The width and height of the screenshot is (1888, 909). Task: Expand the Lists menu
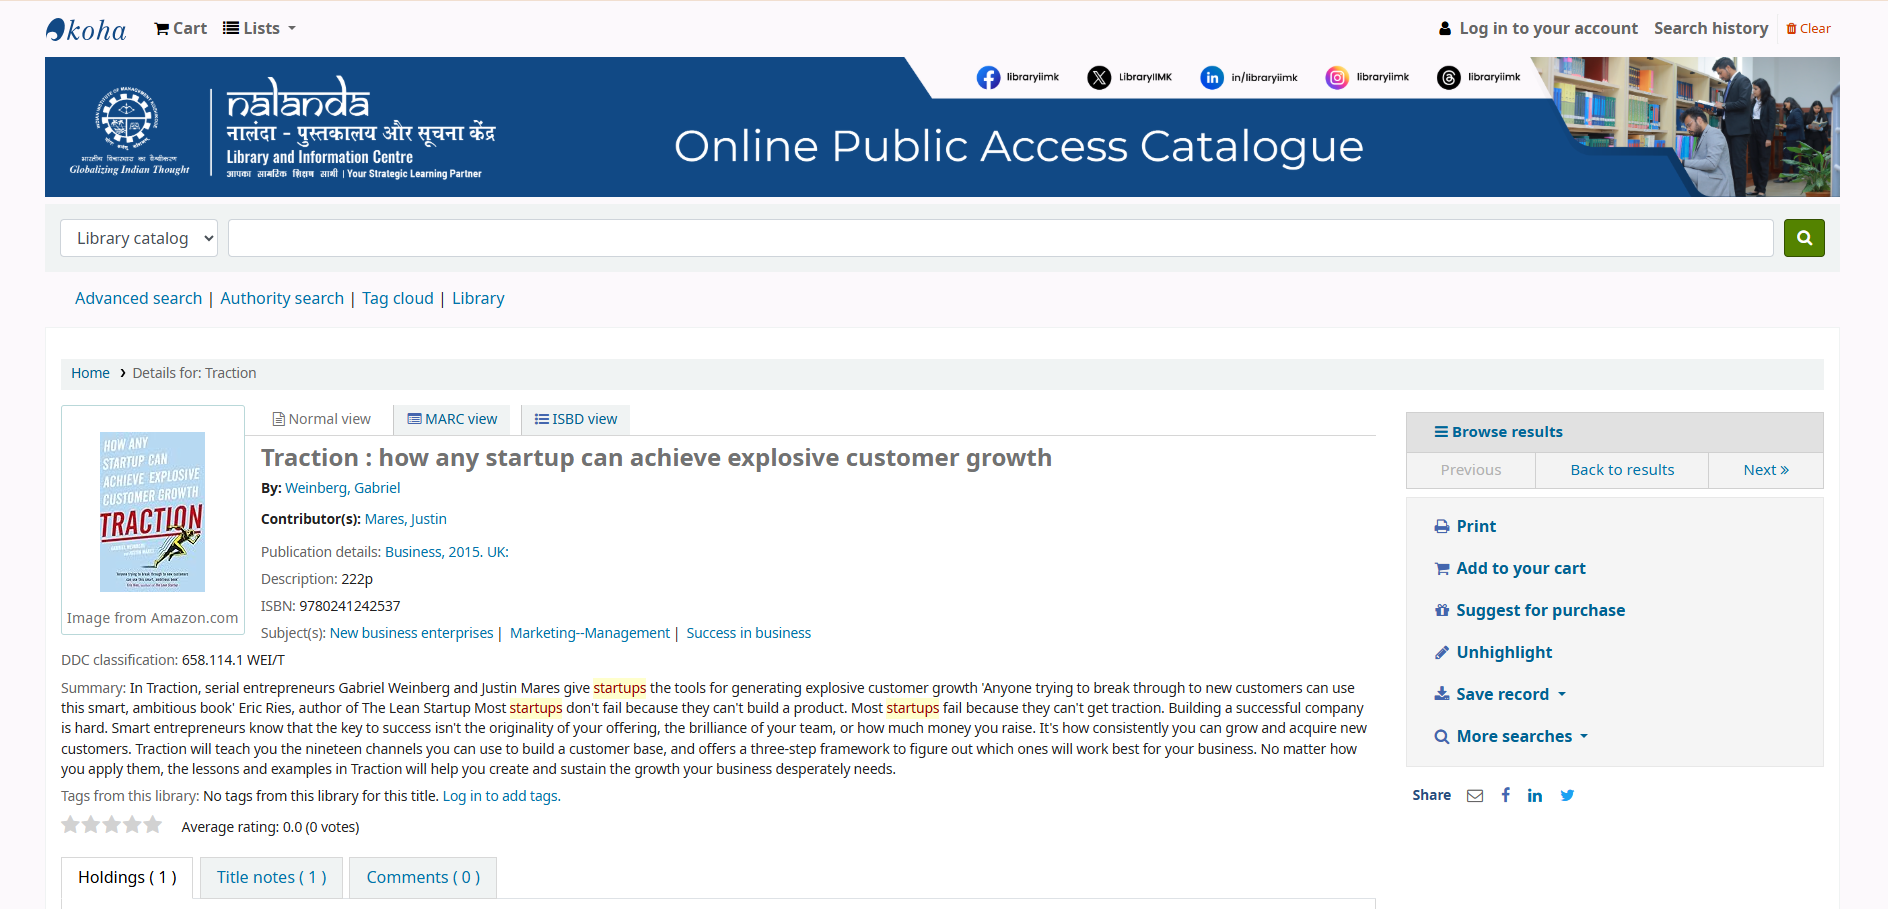[x=260, y=28]
